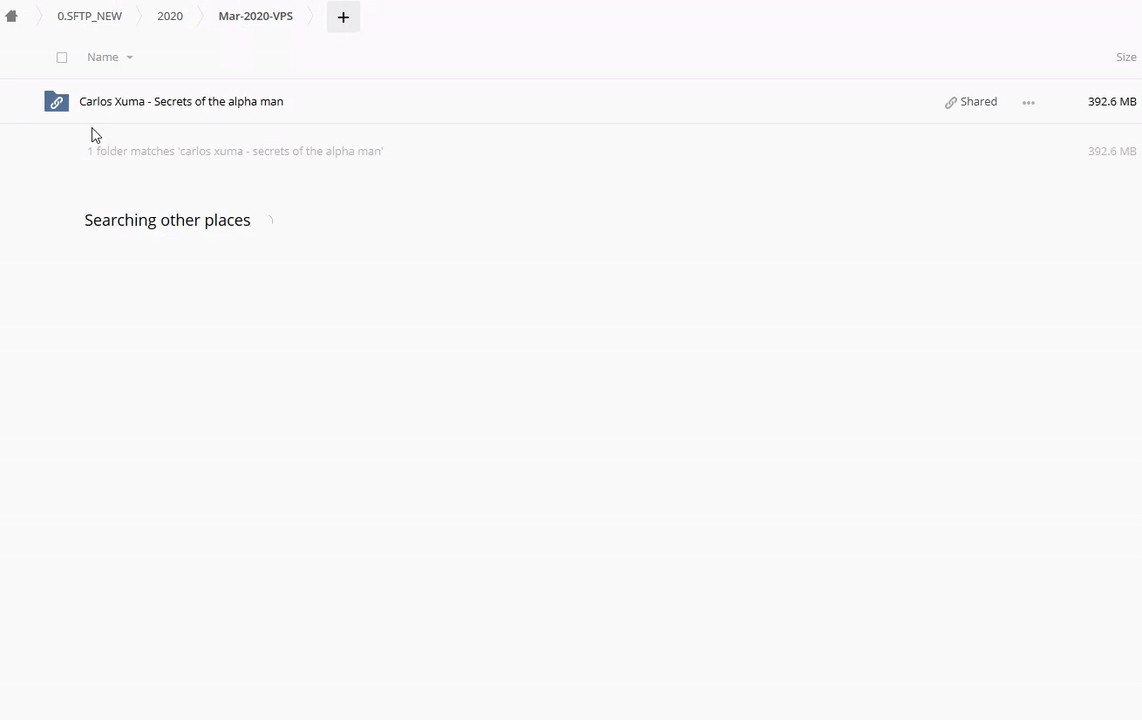This screenshot has width=1142, height=720.
Task: Click the 392.6 MB size of the folder row
Action: (x=1111, y=102)
